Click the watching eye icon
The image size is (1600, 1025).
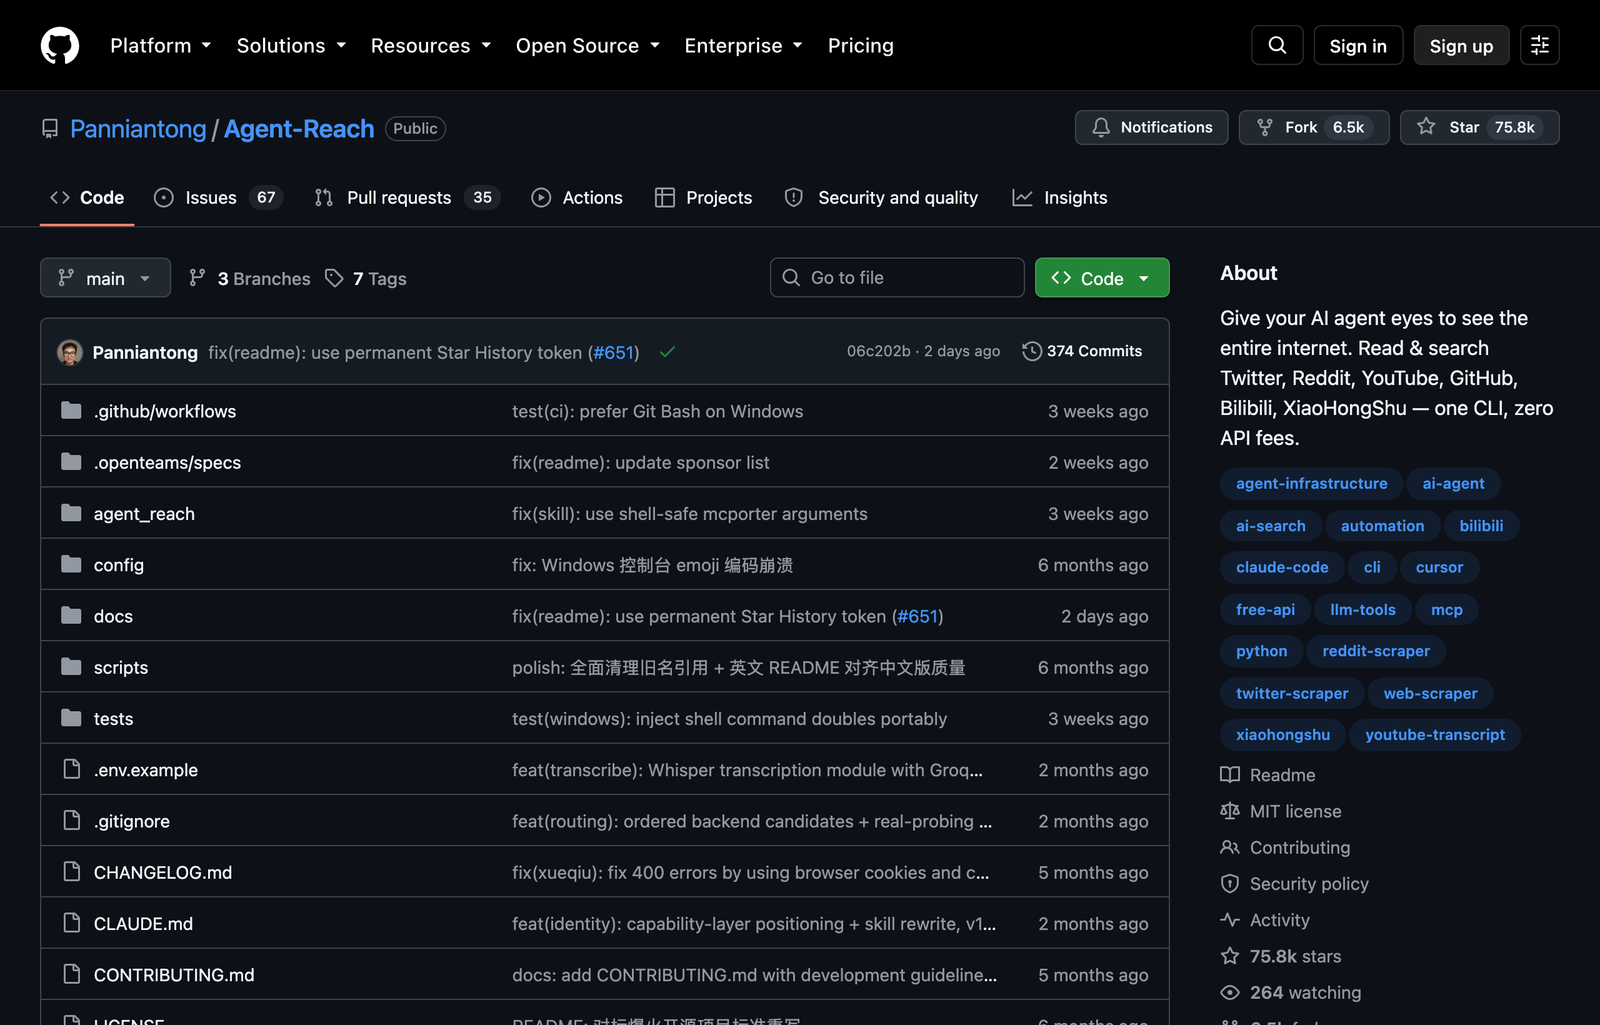(x=1230, y=992)
